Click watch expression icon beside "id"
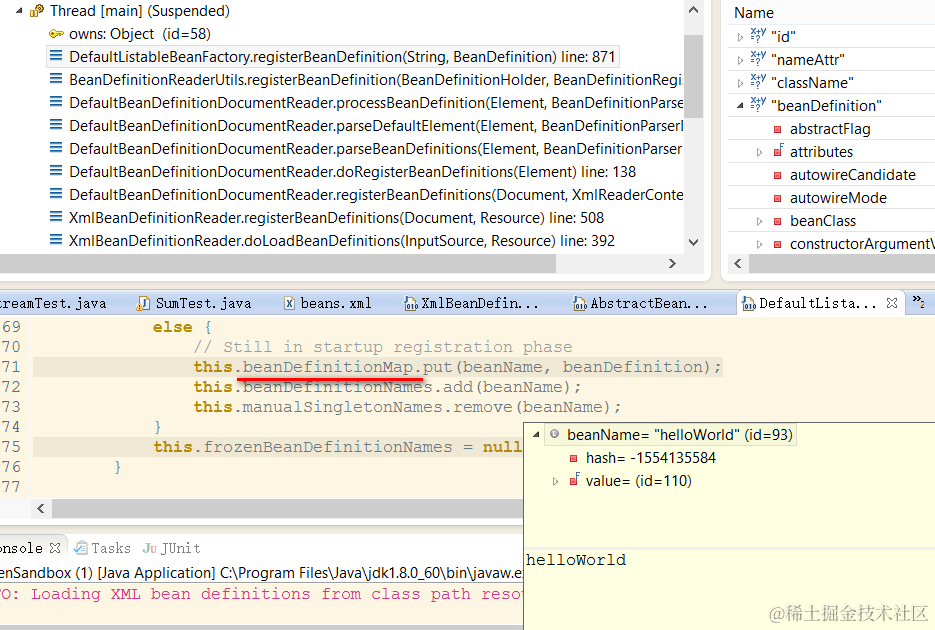 click(758, 35)
